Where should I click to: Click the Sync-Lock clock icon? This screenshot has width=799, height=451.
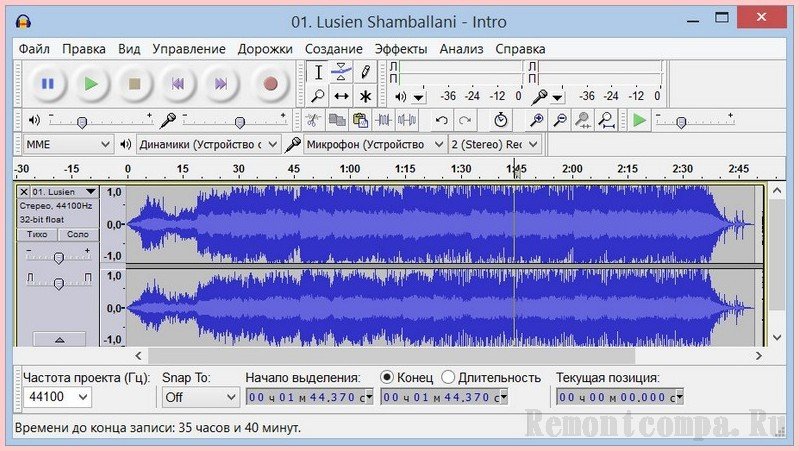coord(500,121)
